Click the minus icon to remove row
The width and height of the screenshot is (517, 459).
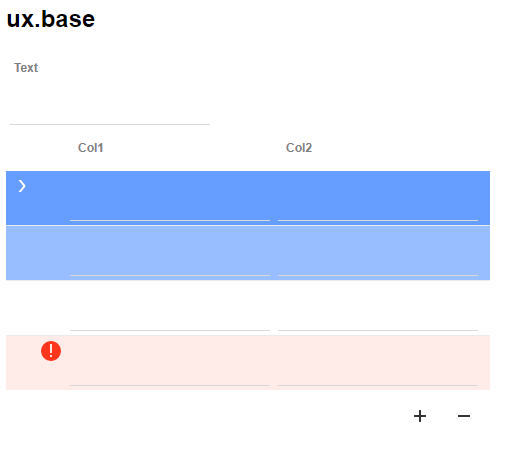pyautogui.click(x=464, y=416)
